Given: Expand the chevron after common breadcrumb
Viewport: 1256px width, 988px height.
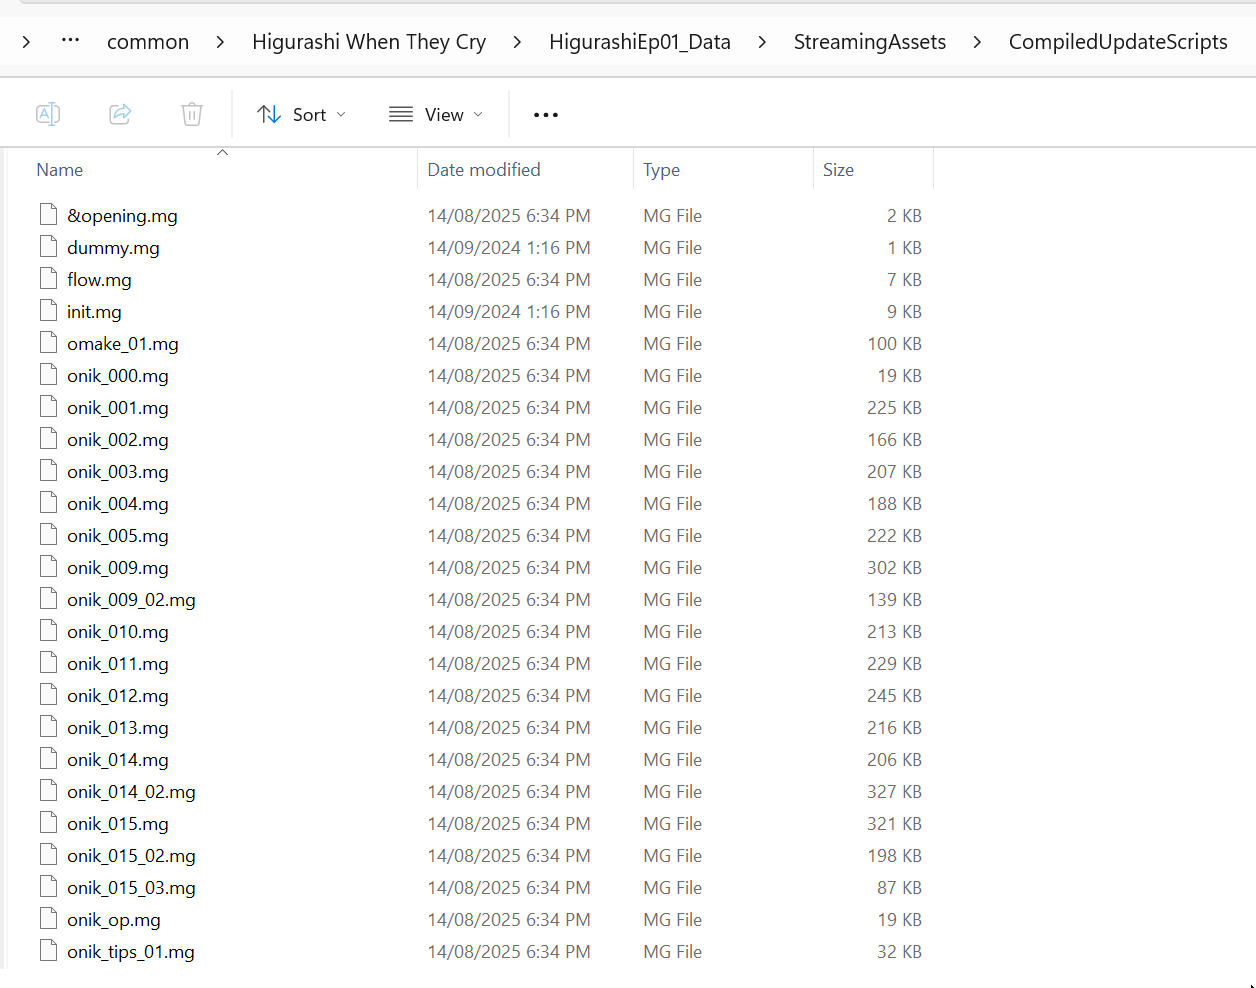Looking at the screenshot, I should [x=220, y=42].
